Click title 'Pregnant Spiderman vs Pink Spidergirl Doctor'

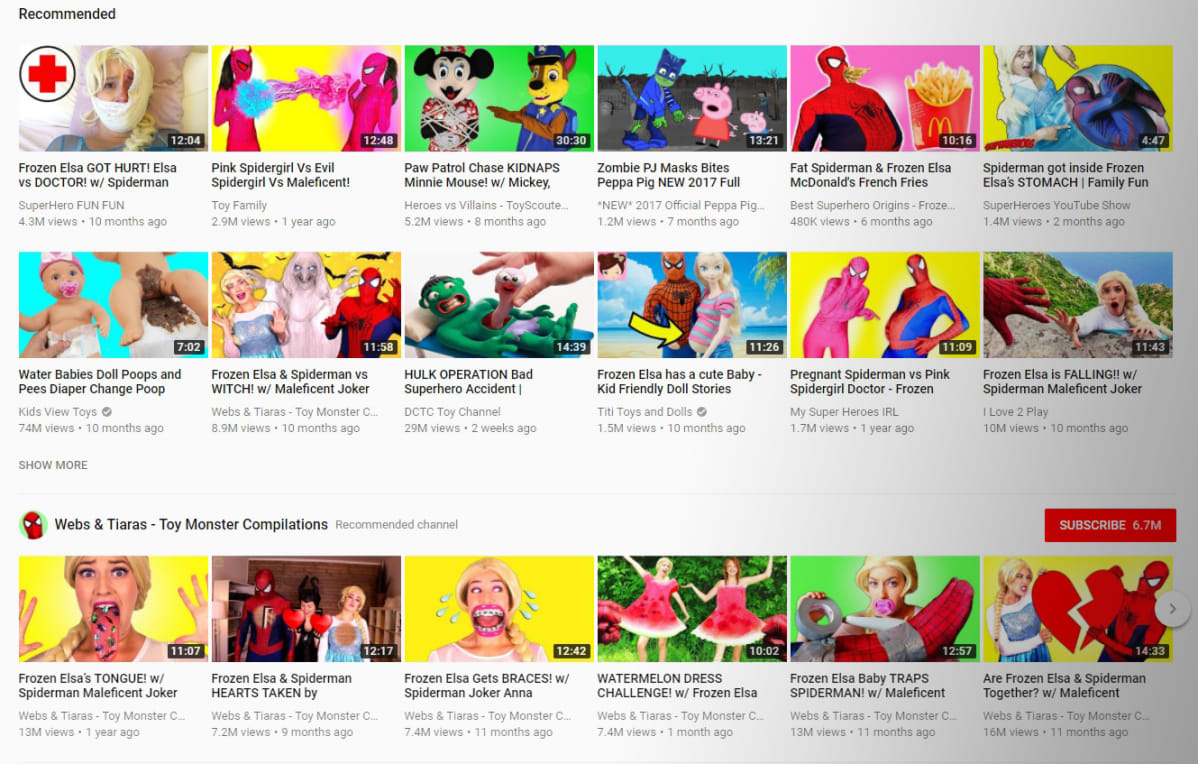pyautogui.click(x=870, y=381)
